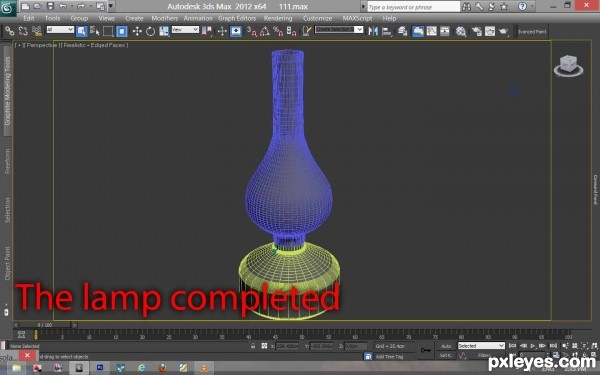Open the Animation menu
This screenshot has width=600, height=375.
198,18
